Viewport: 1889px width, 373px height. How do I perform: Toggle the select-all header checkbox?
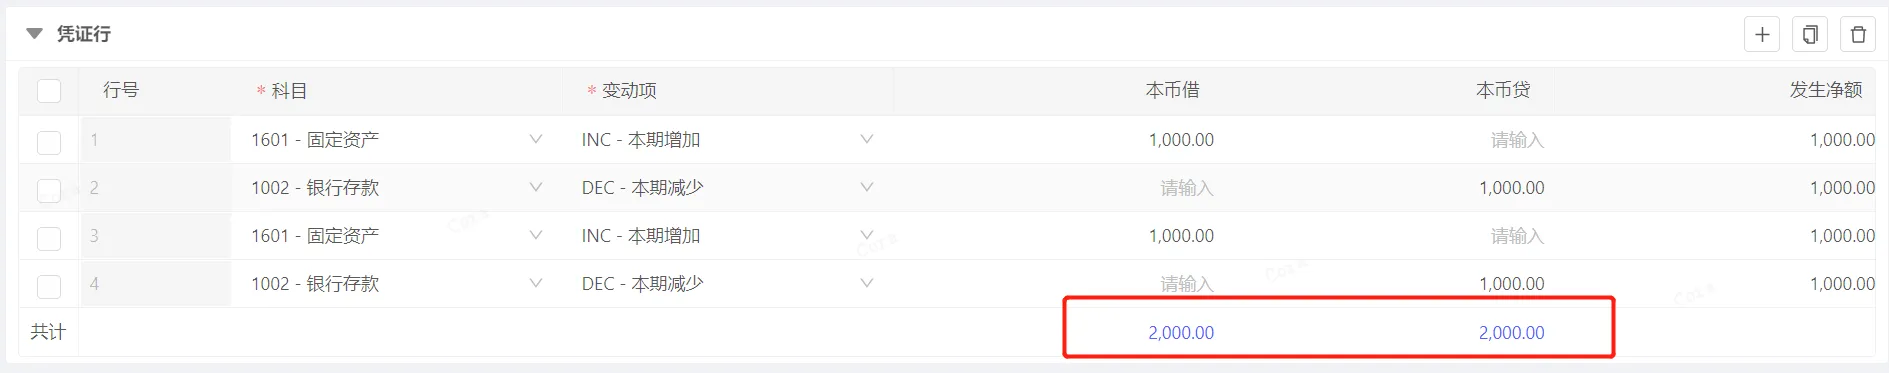49,91
